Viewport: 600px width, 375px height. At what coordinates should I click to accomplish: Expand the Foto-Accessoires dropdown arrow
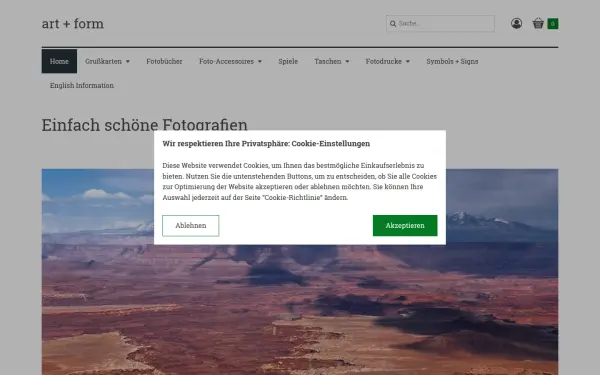point(260,62)
